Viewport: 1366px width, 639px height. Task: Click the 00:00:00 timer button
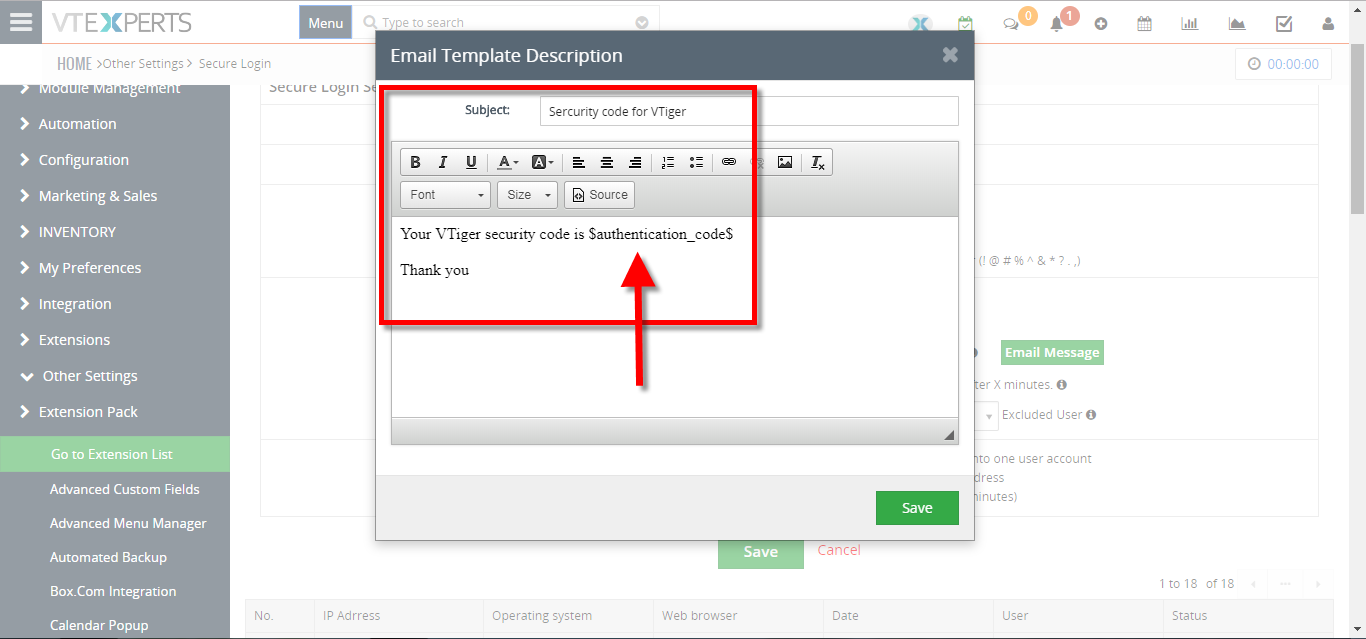(1283, 64)
